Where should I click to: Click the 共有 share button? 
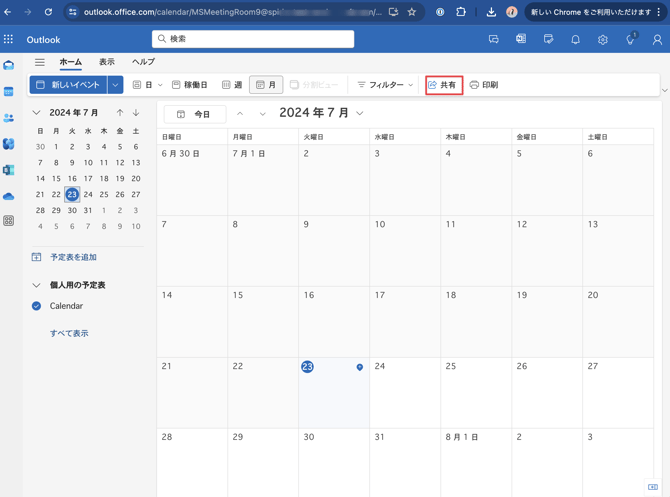click(443, 85)
